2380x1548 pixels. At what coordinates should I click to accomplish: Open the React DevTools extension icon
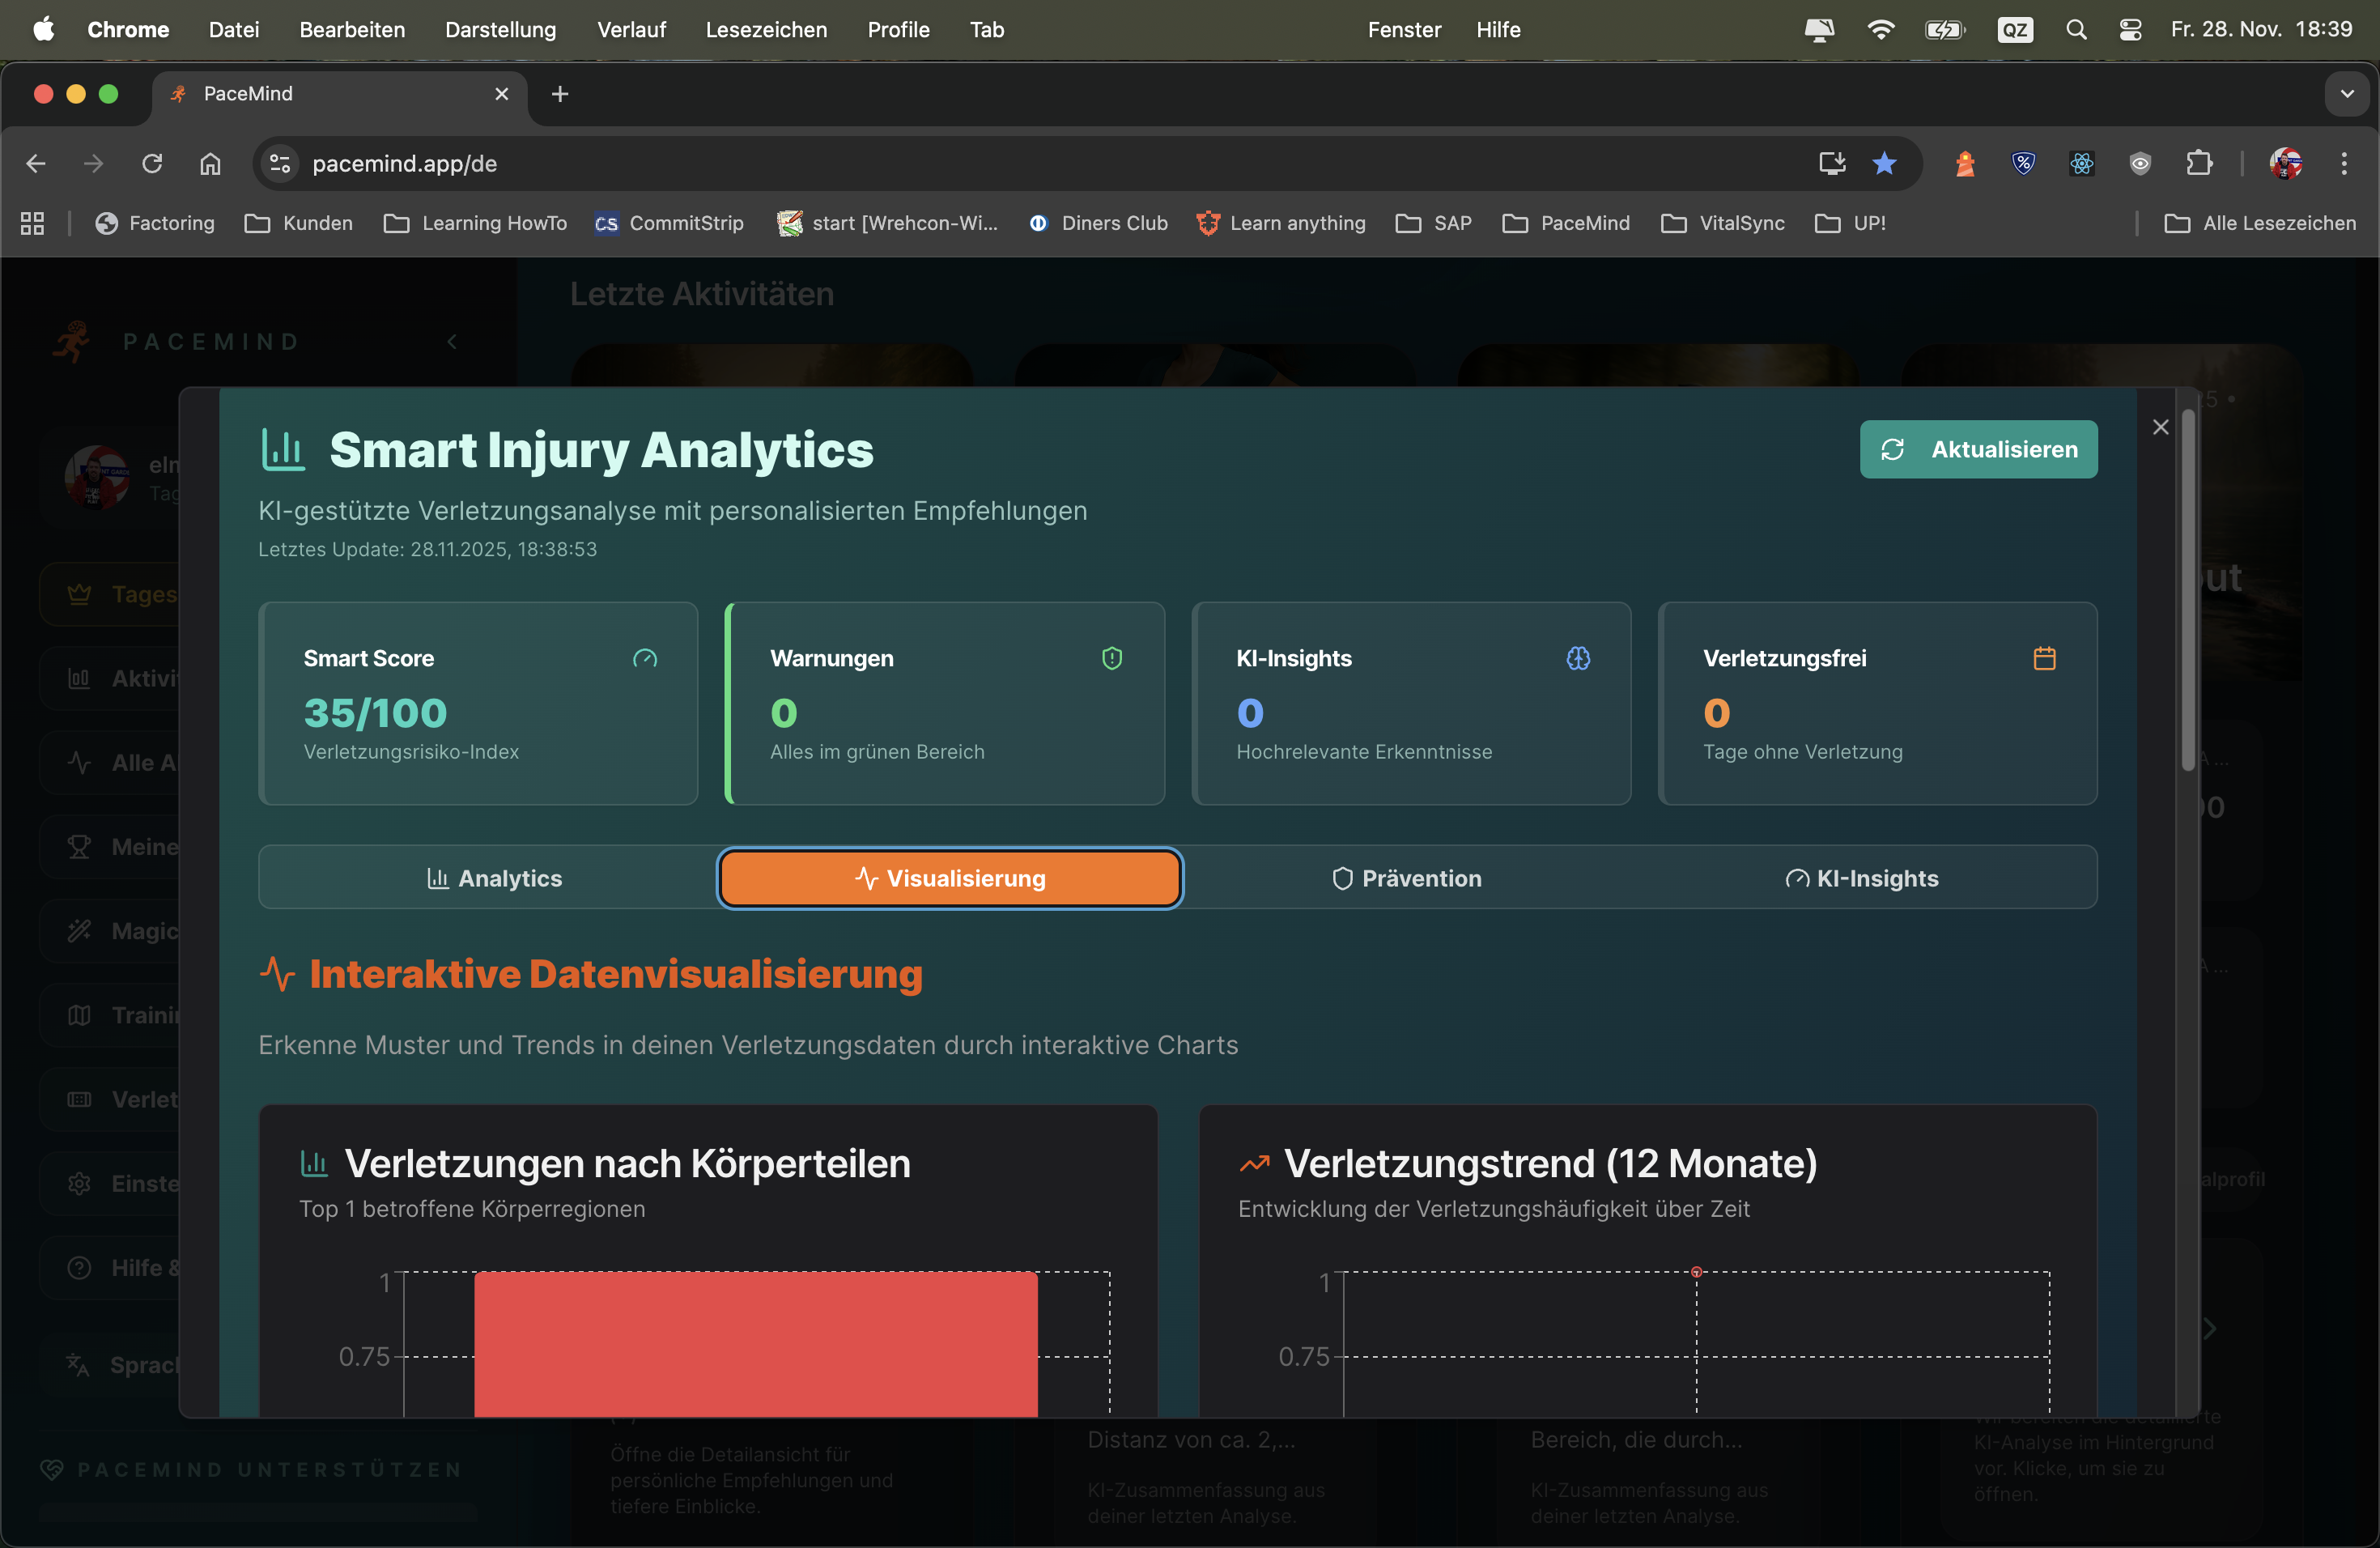[x=2081, y=163]
